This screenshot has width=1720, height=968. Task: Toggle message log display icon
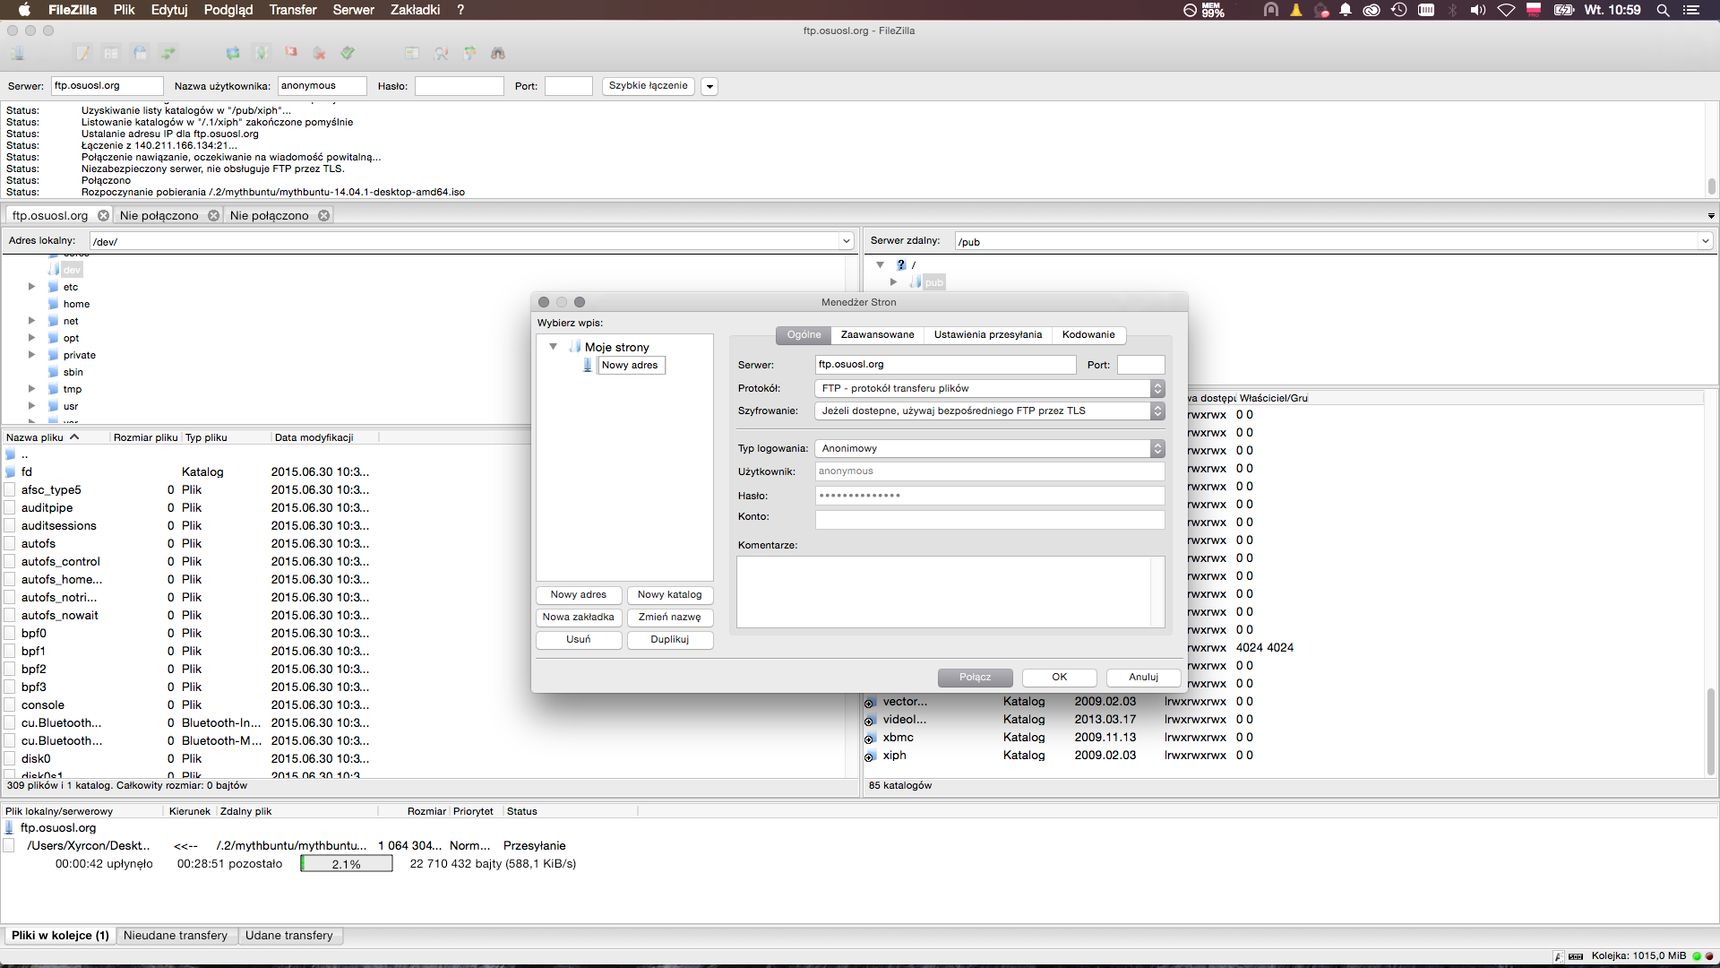pos(83,53)
